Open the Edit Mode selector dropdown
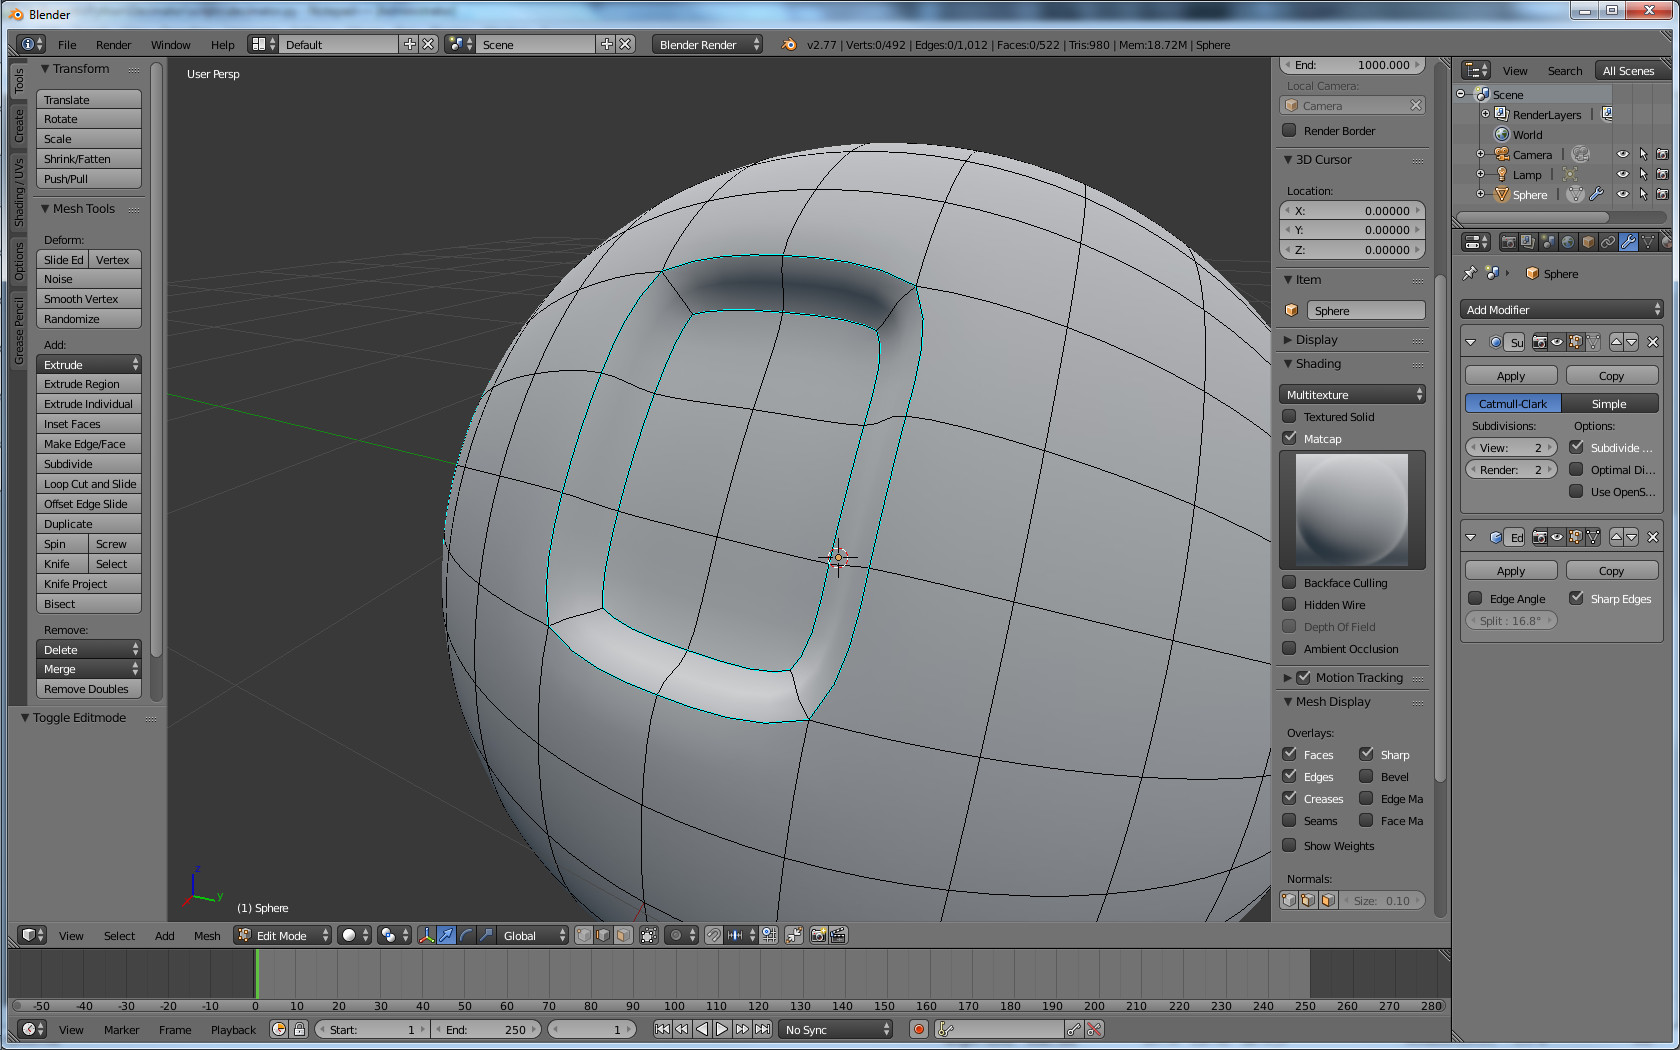Screen dimensions: 1680x1050 pyautogui.click(x=283, y=935)
